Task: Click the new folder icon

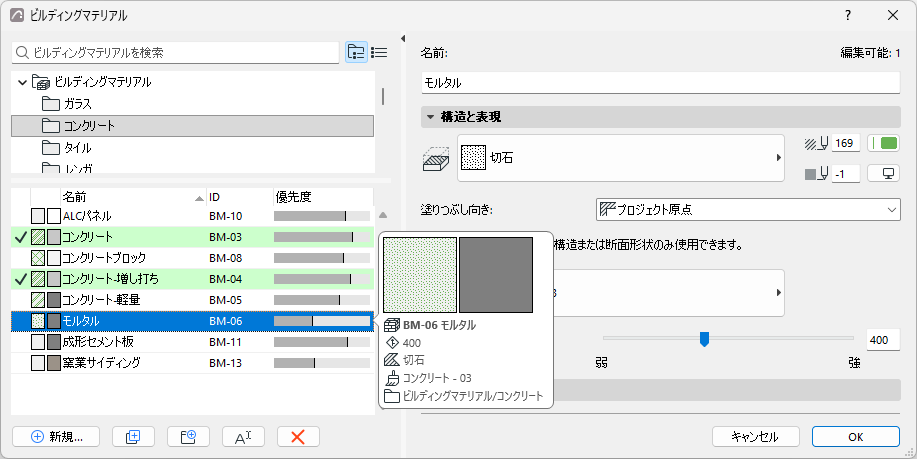Action: click(188, 437)
